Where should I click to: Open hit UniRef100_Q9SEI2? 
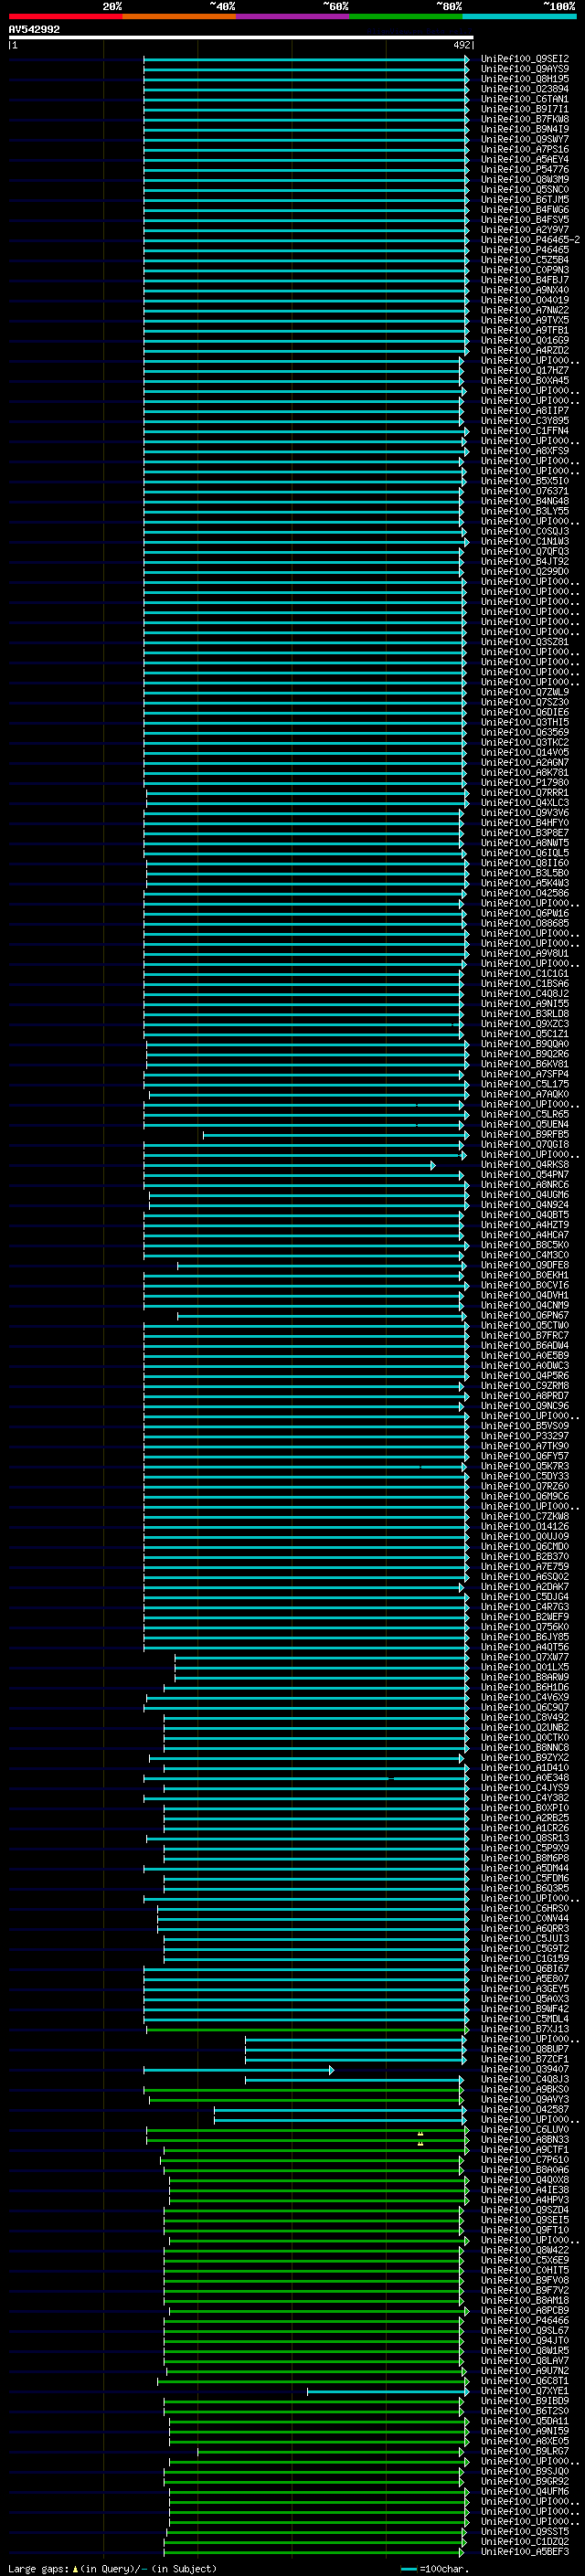[524, 59]
